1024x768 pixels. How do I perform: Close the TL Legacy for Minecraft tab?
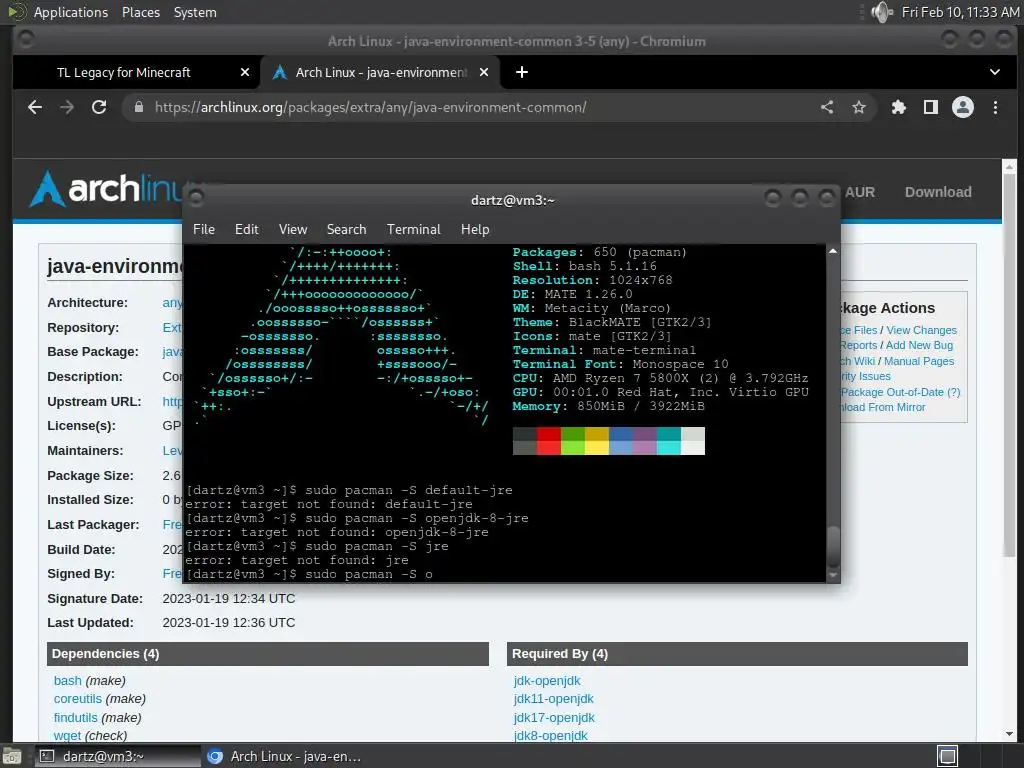[x=245, y=72]
